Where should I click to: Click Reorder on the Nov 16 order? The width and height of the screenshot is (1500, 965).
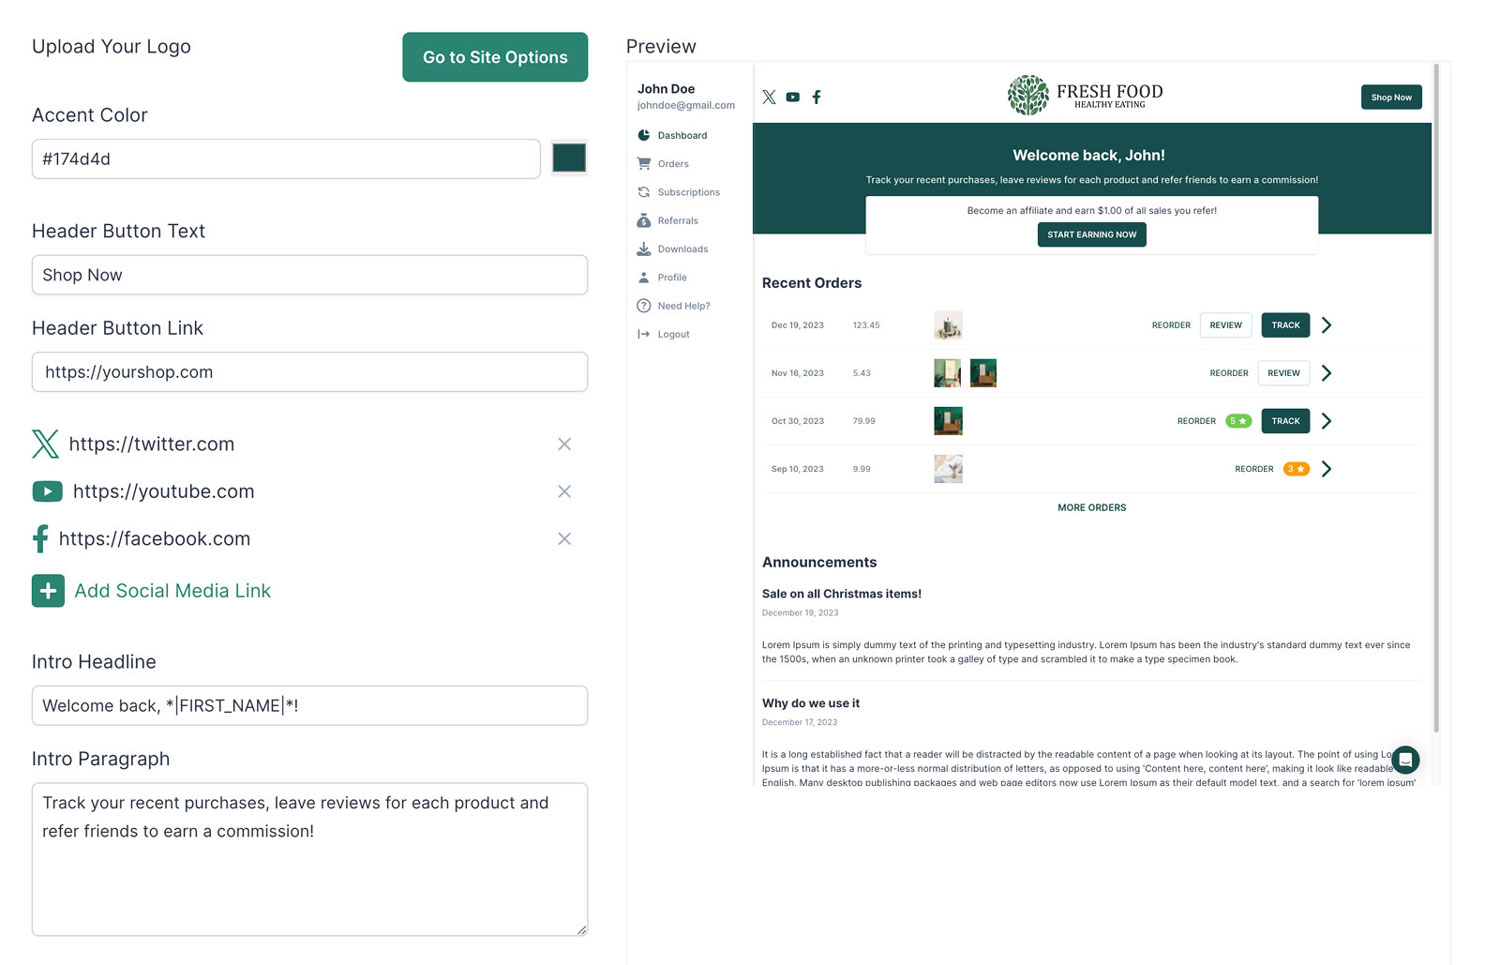click(x=1229, y=373)
